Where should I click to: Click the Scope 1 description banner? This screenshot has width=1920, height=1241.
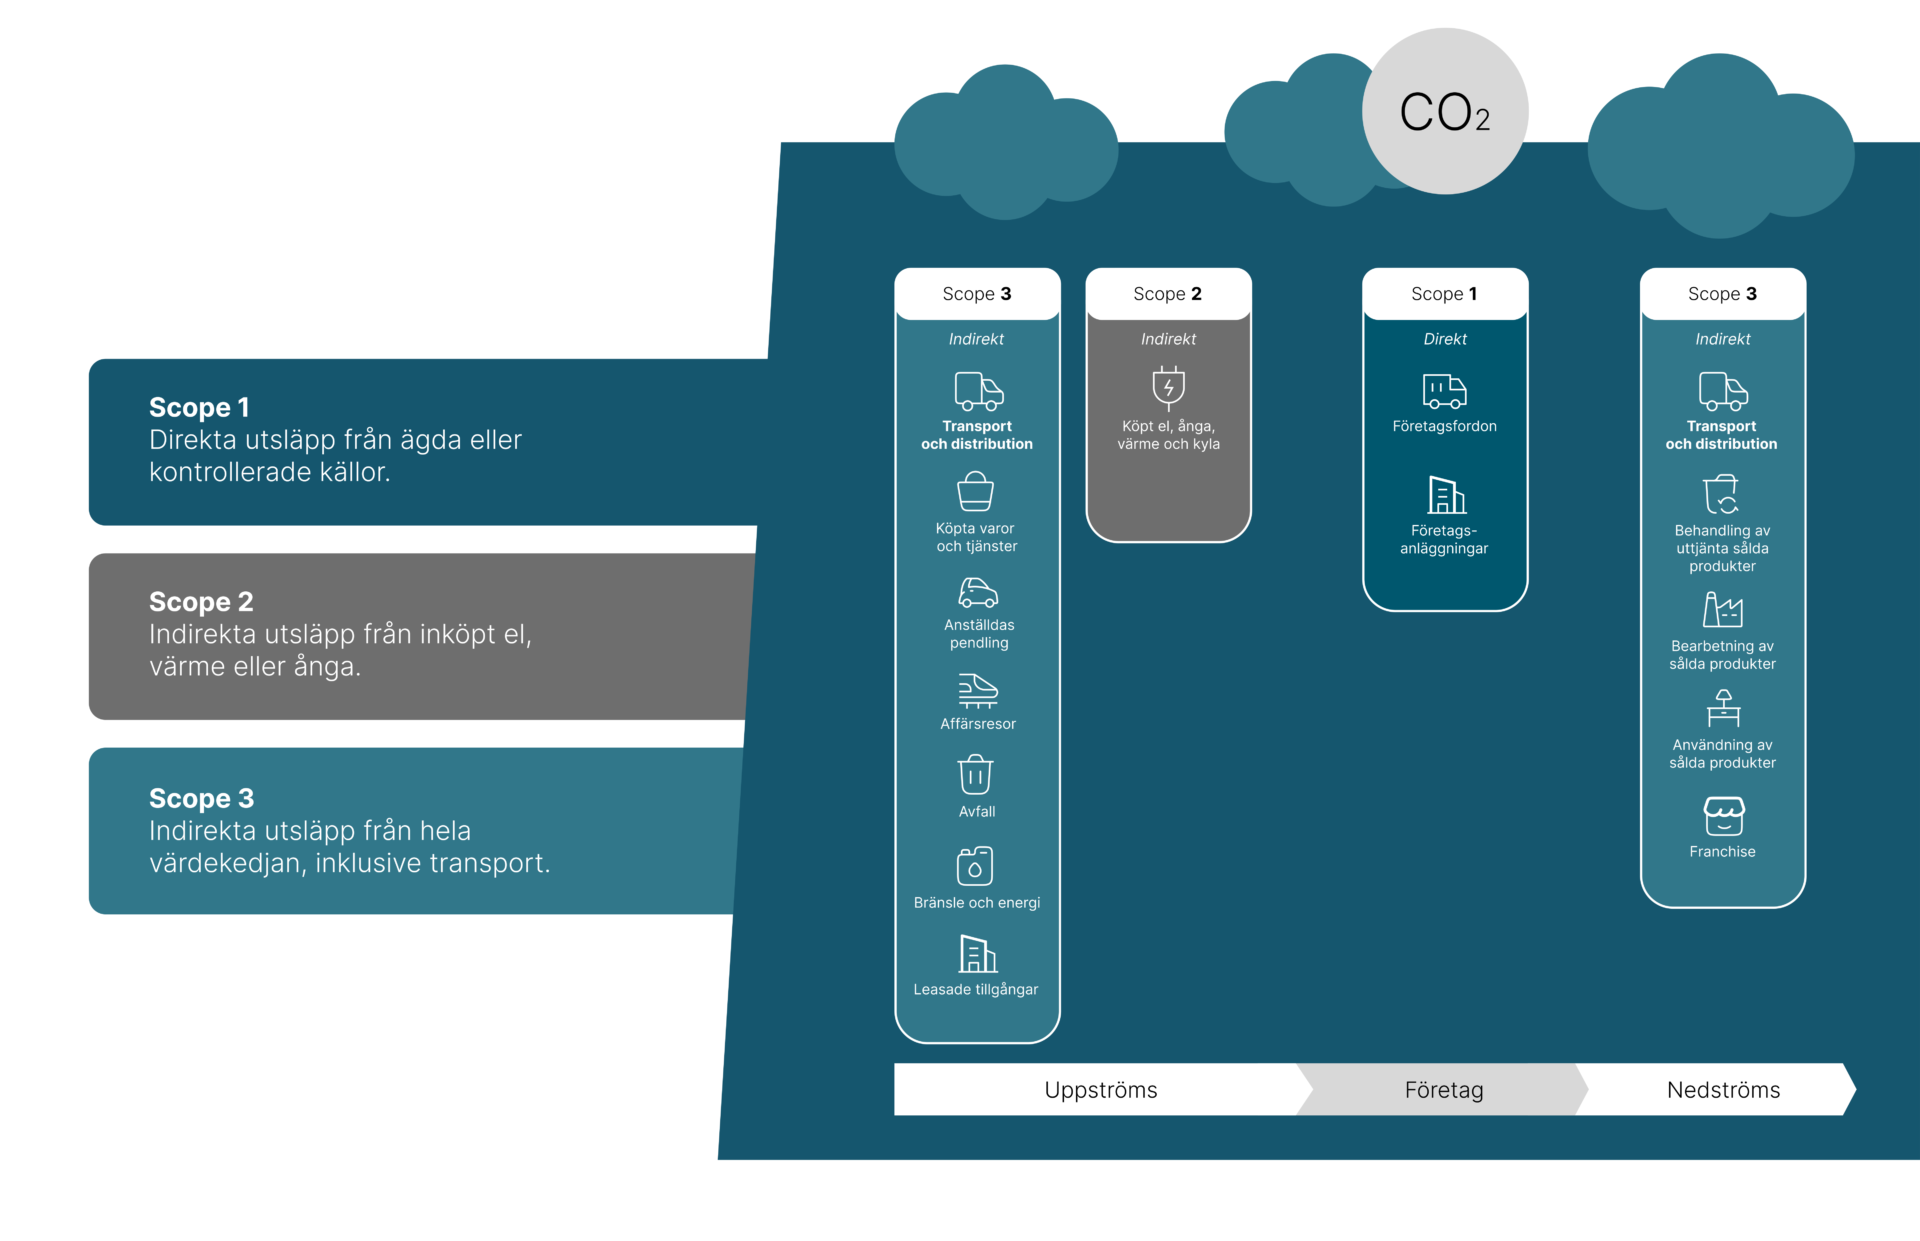coord(420,441)
